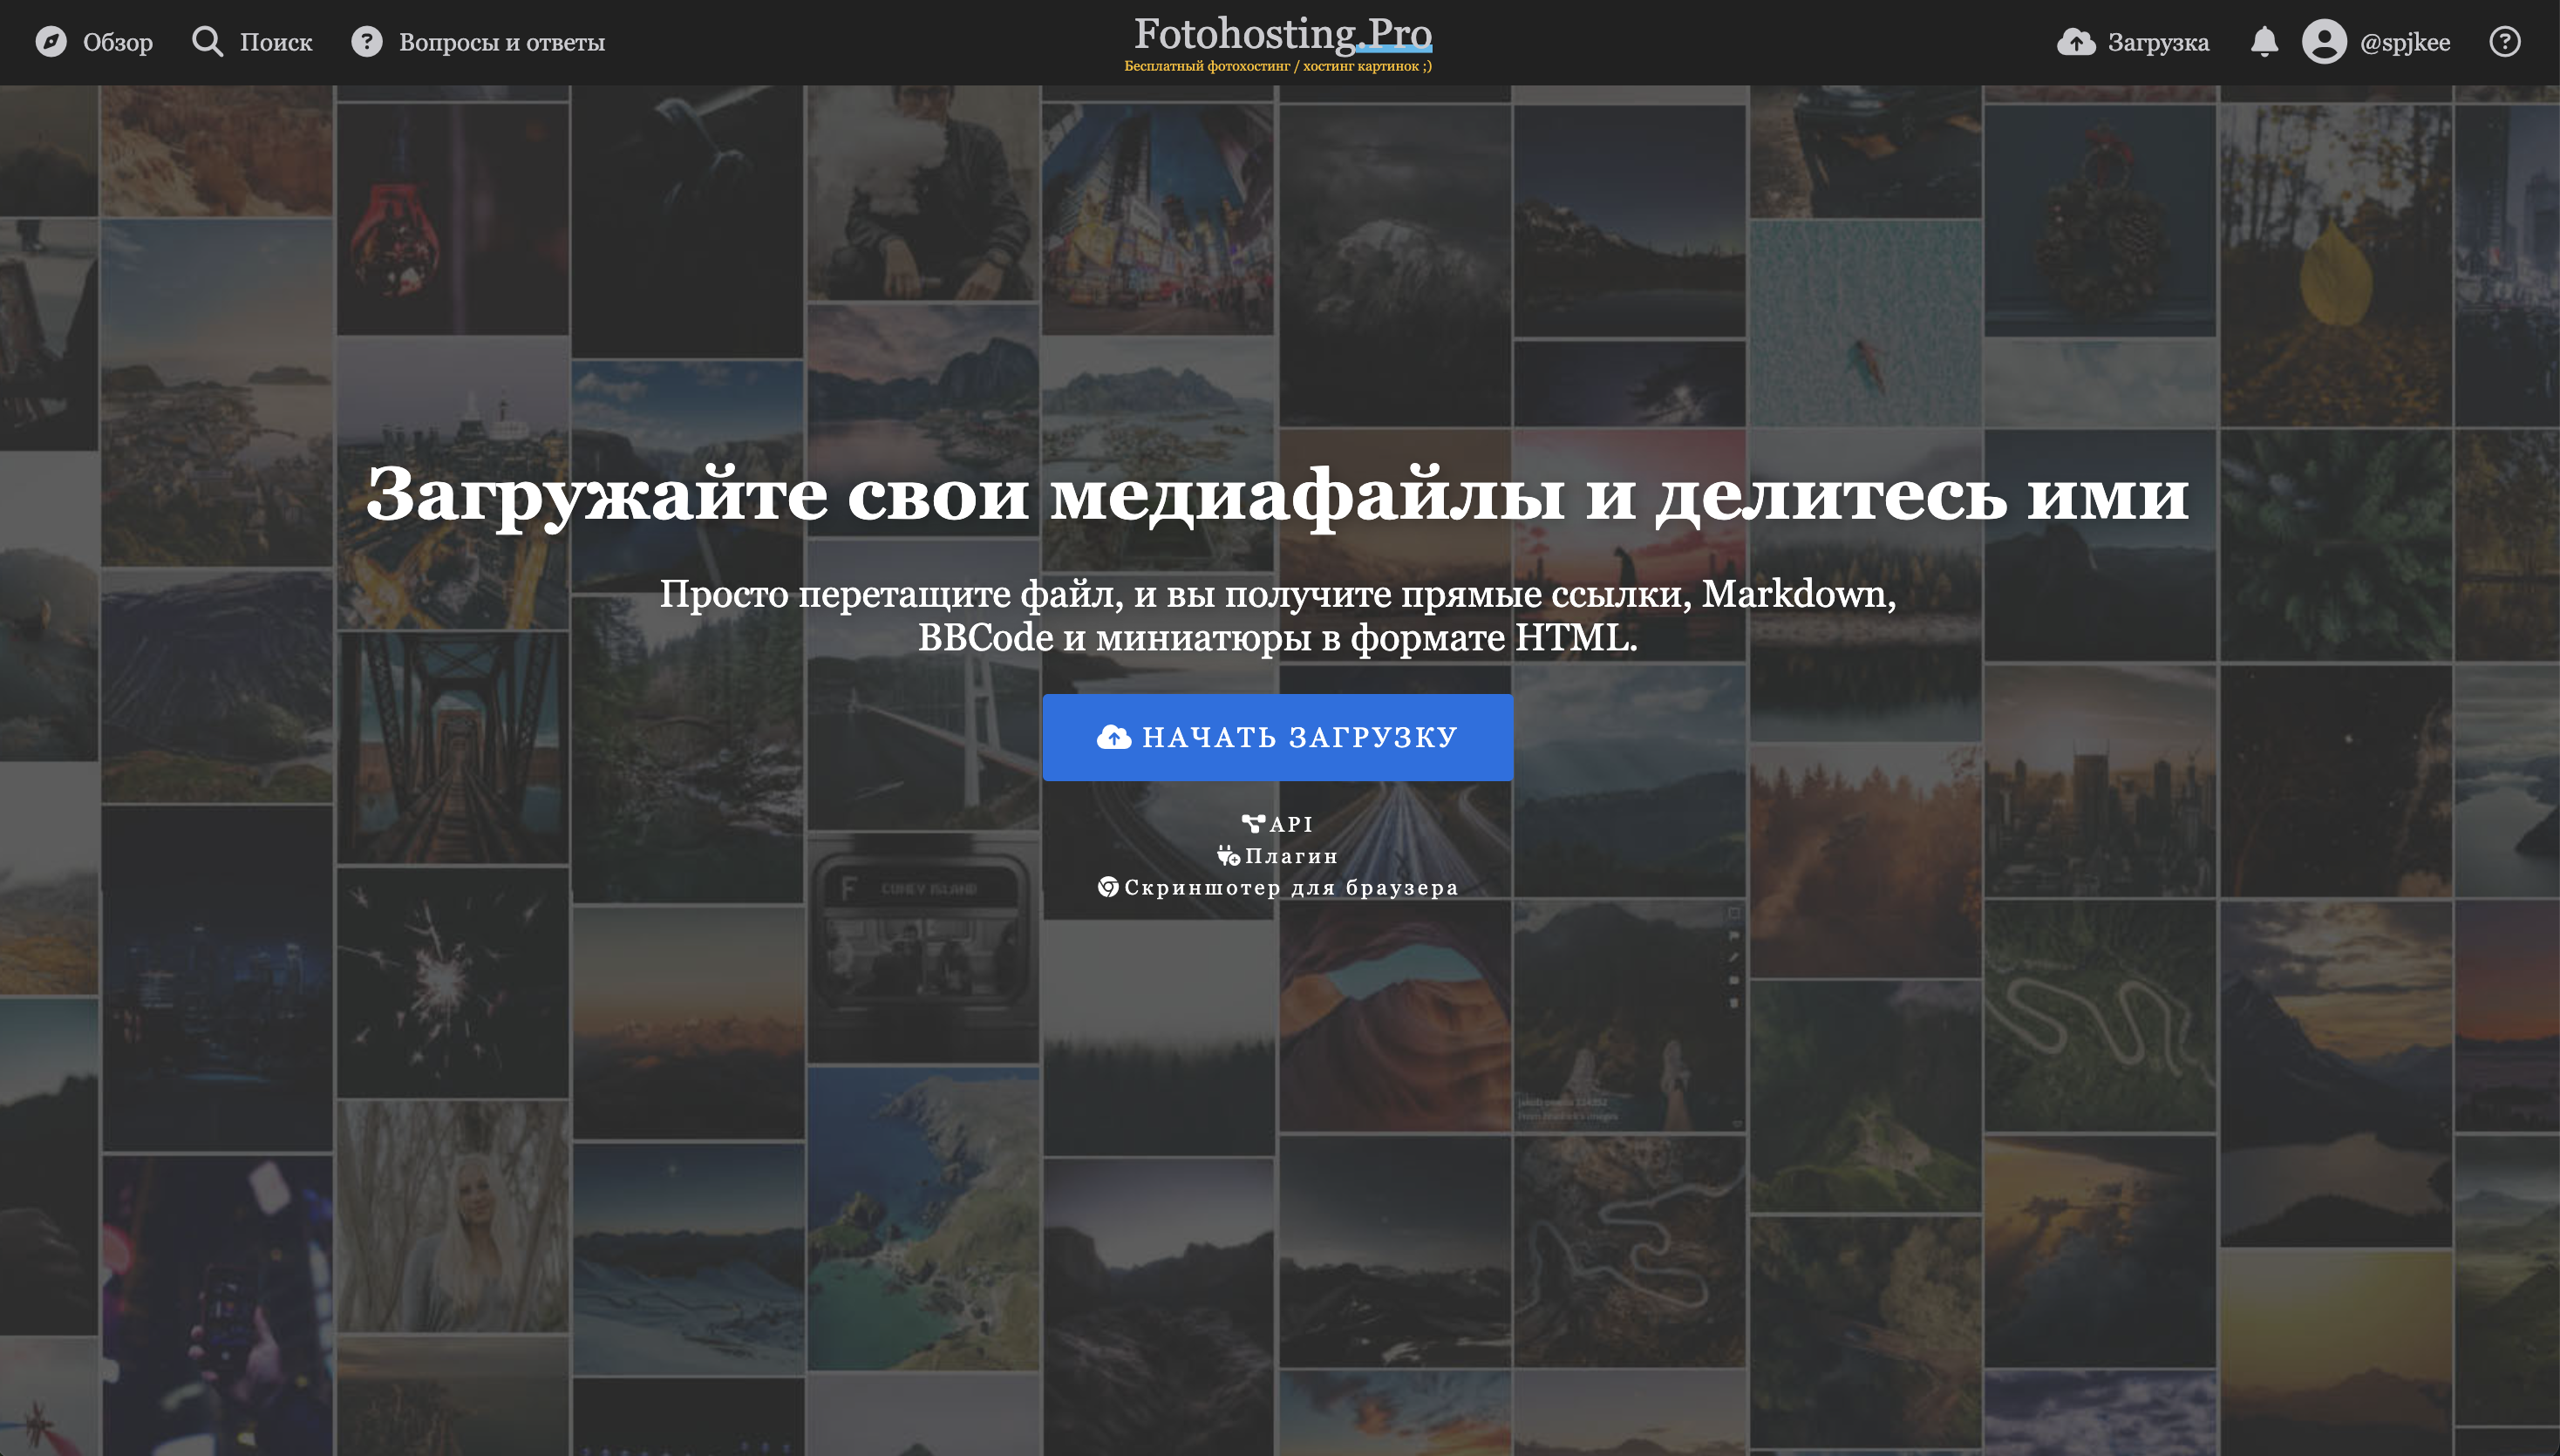The height and width of the screenshot is (1456, 2560).
Task: Click the Загрузка link in the header
Action: point(2158,42)
